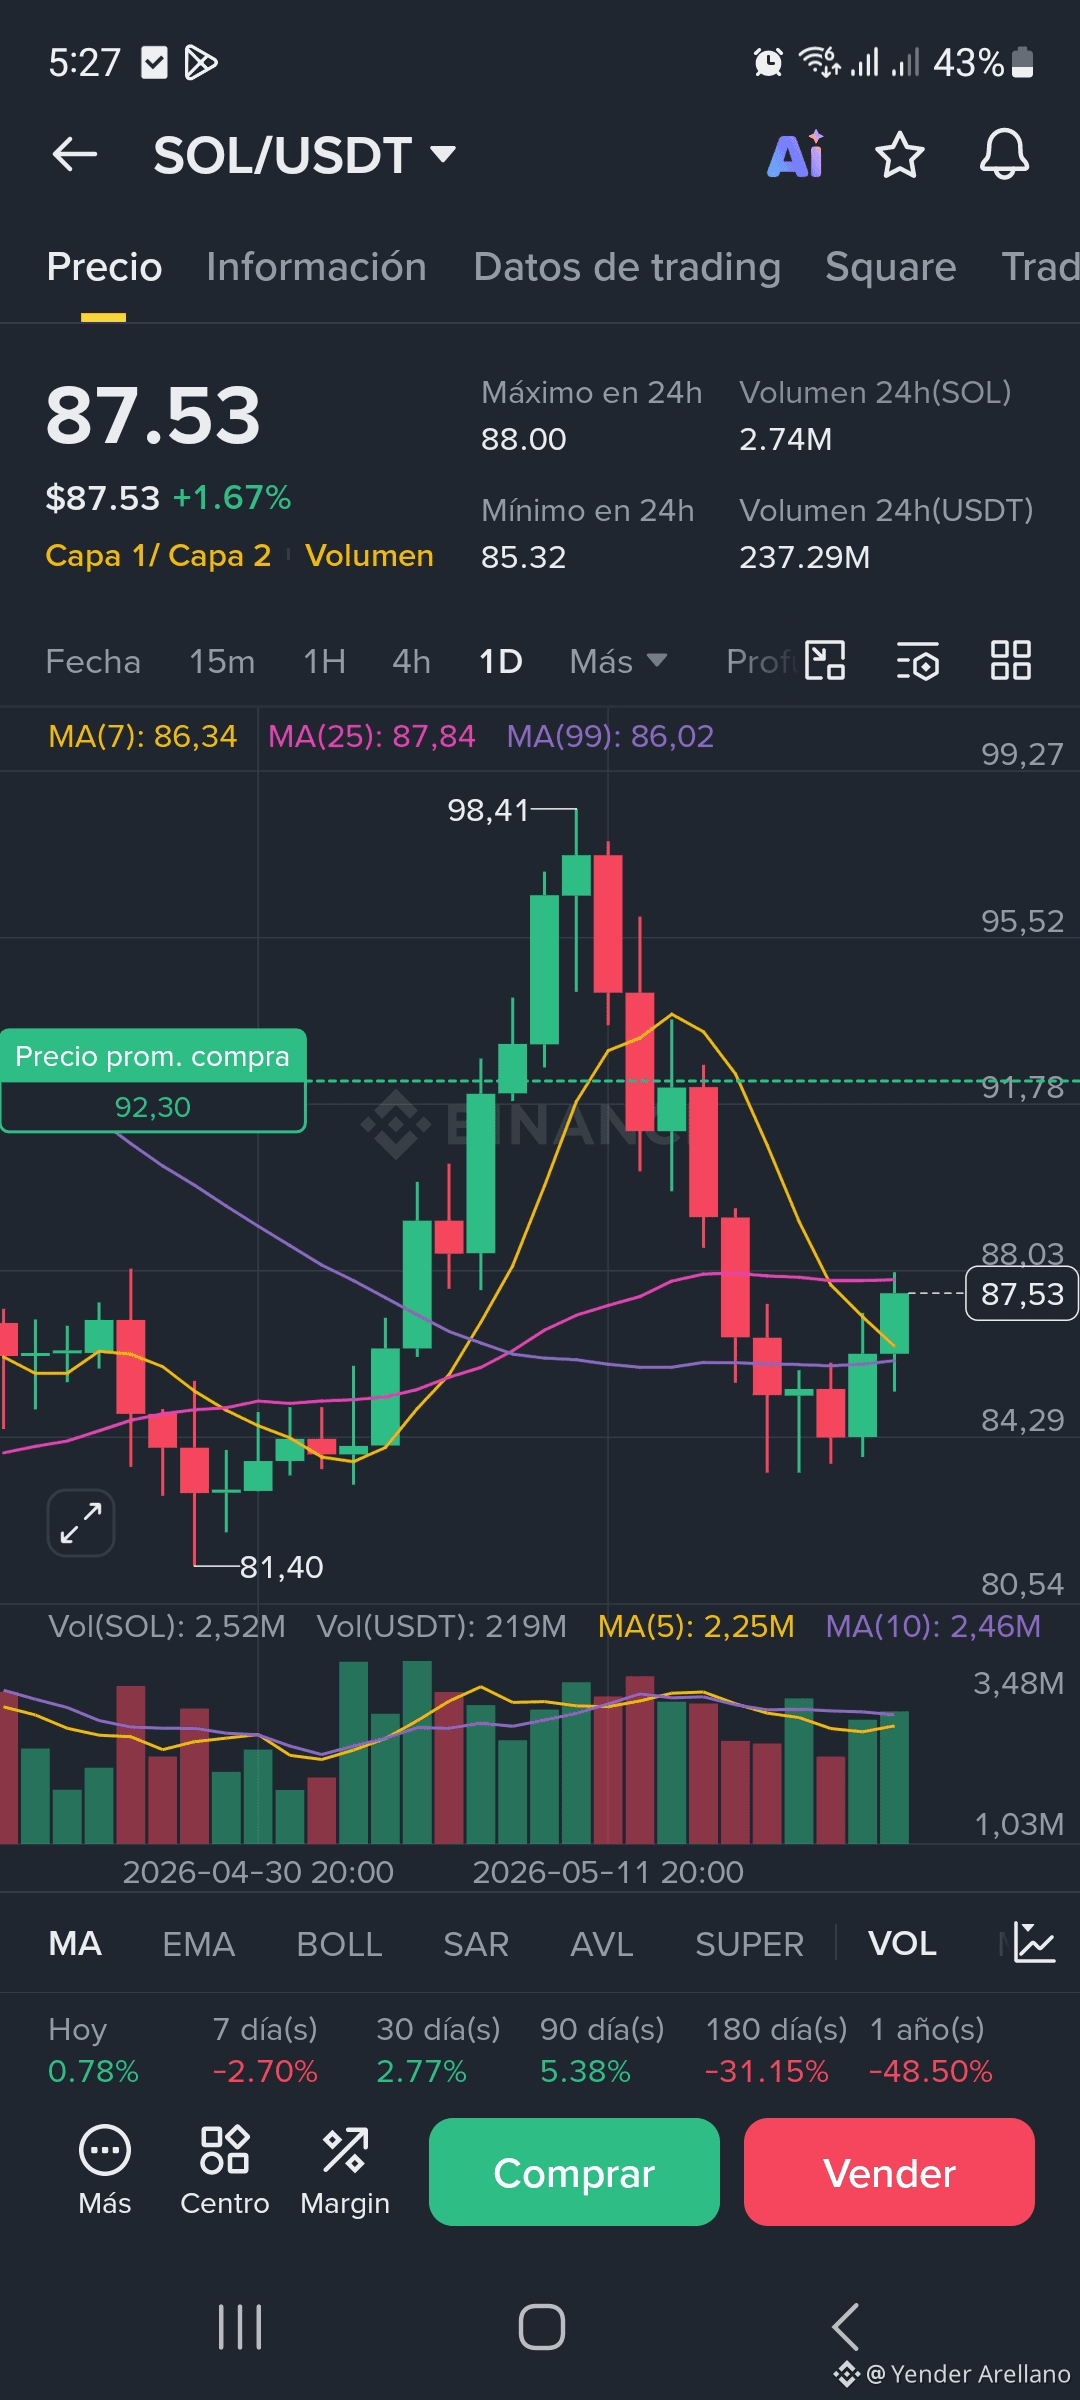Image resolution: width=1080 pixels, height=2400 pixels.
Task: Switch to Información tab
Action: (x=316, y=267)
